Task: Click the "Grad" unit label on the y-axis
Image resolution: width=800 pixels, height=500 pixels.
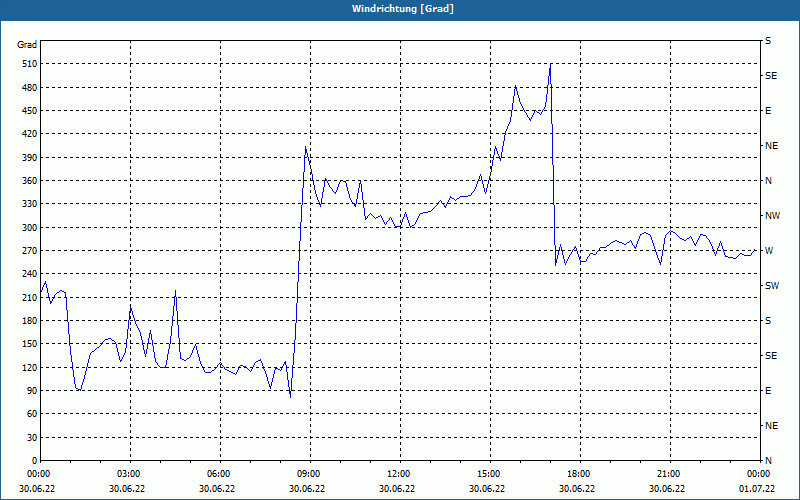Action: pos(27,45)
